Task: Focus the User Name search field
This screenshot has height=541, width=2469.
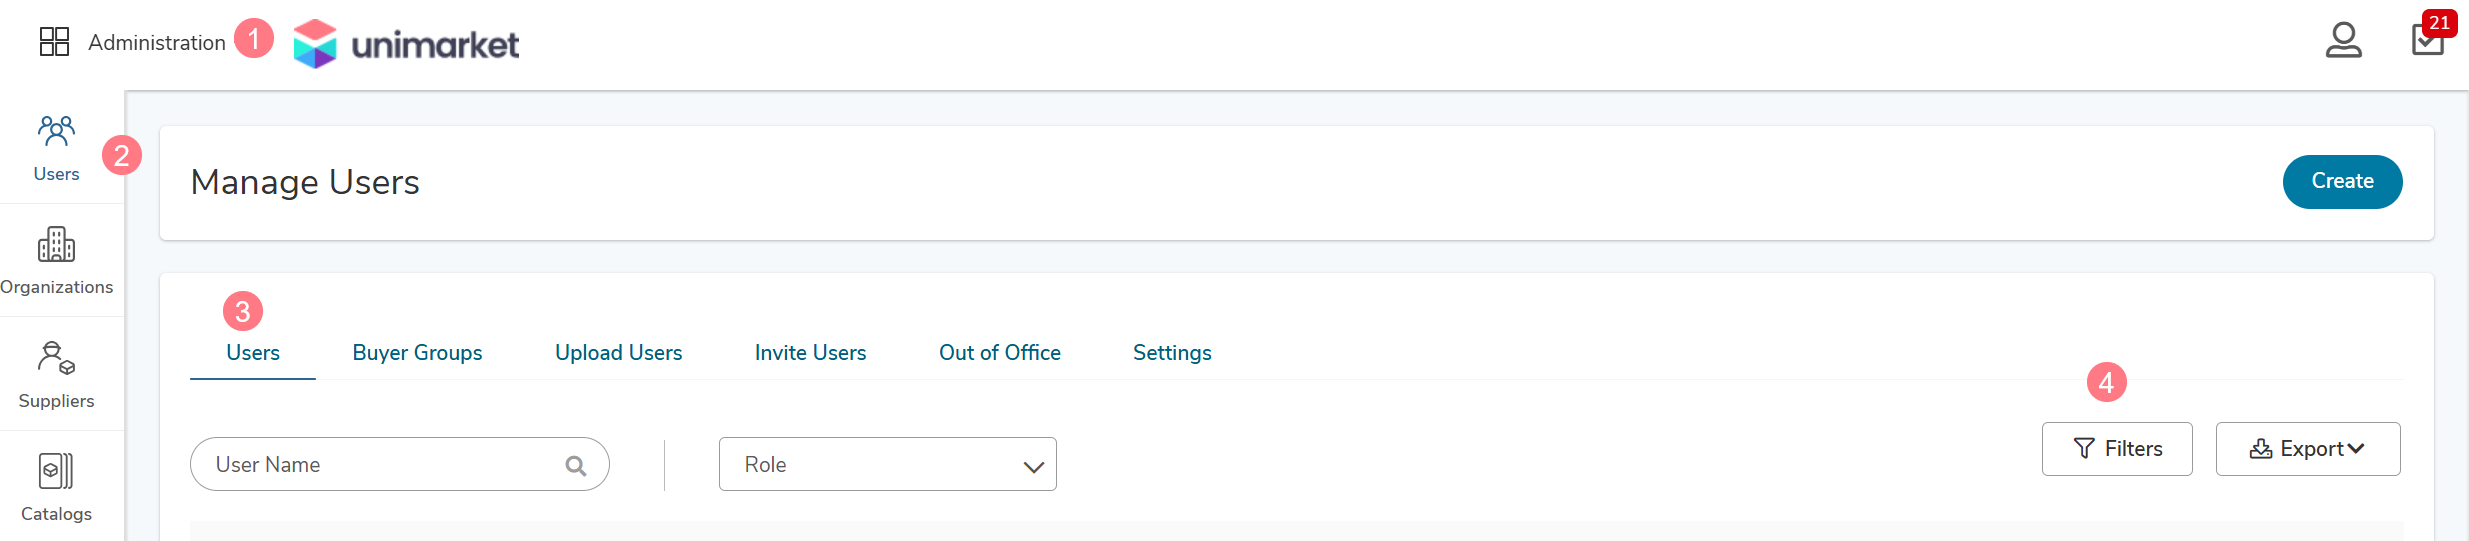Action: 399,464
